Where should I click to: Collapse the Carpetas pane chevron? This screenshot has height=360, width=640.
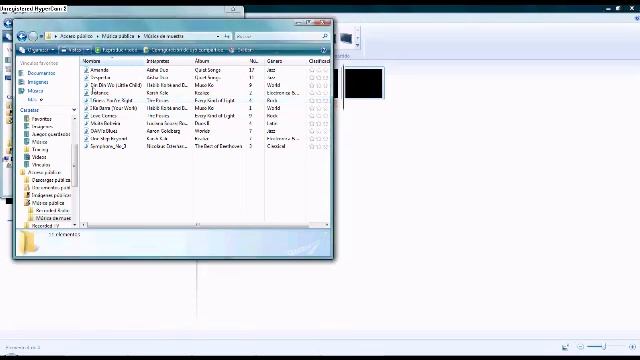[x=74, y=110]
